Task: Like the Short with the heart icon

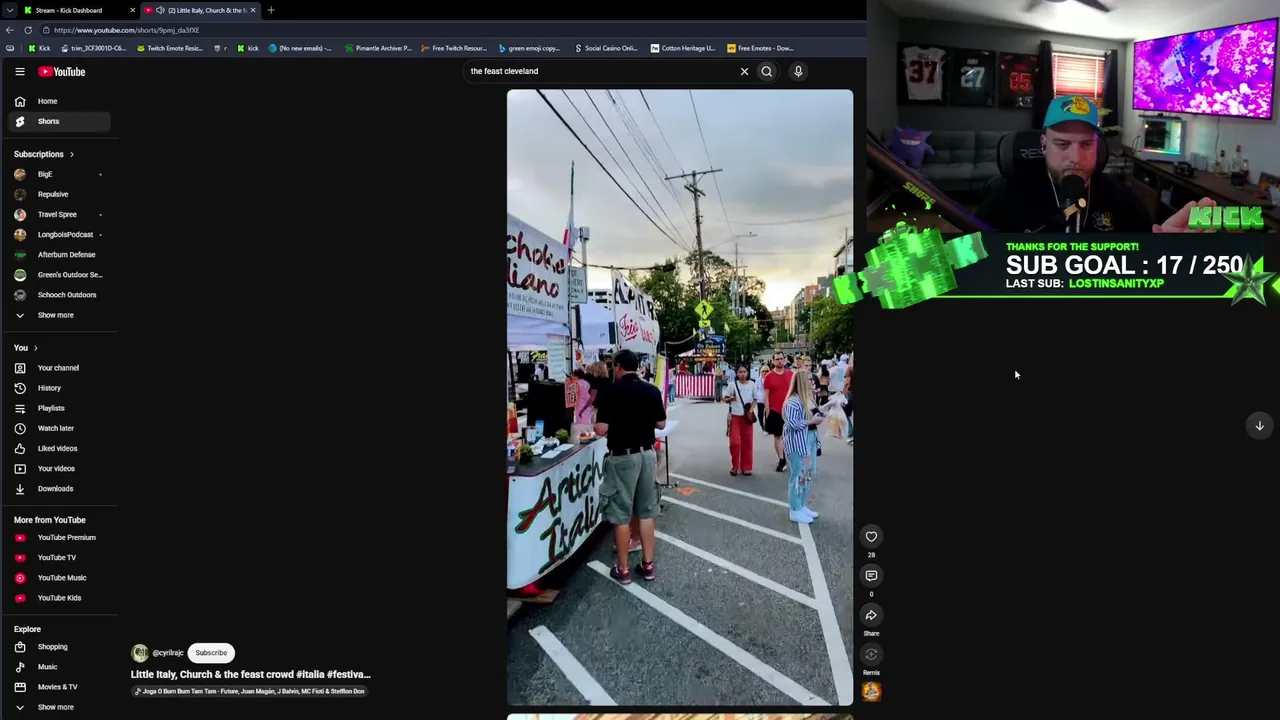Action: [x=871, y=537]
